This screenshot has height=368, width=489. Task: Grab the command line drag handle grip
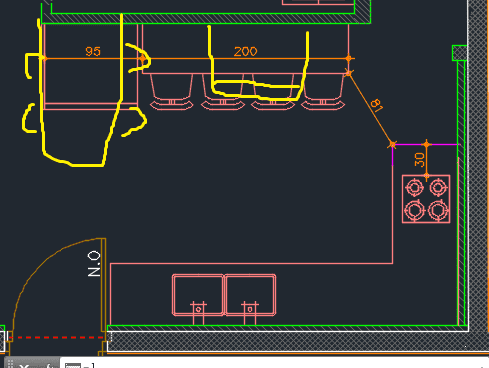pos(10,364)
